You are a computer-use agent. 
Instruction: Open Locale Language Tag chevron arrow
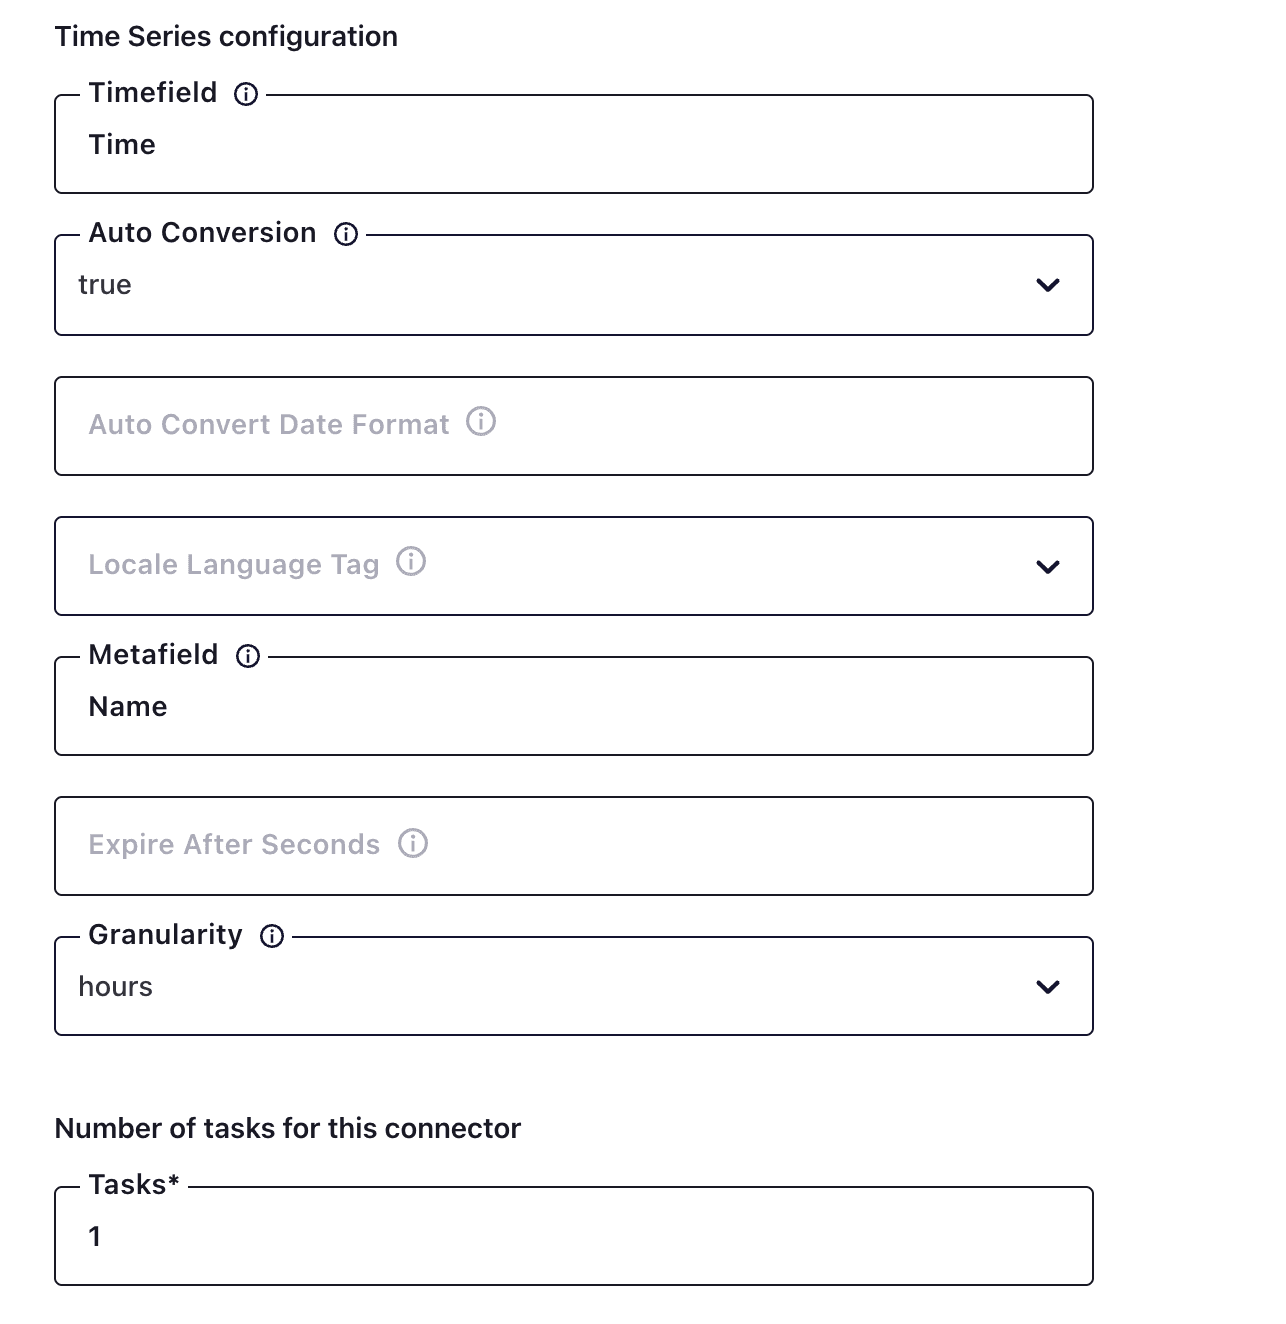tap(1047, 567)
